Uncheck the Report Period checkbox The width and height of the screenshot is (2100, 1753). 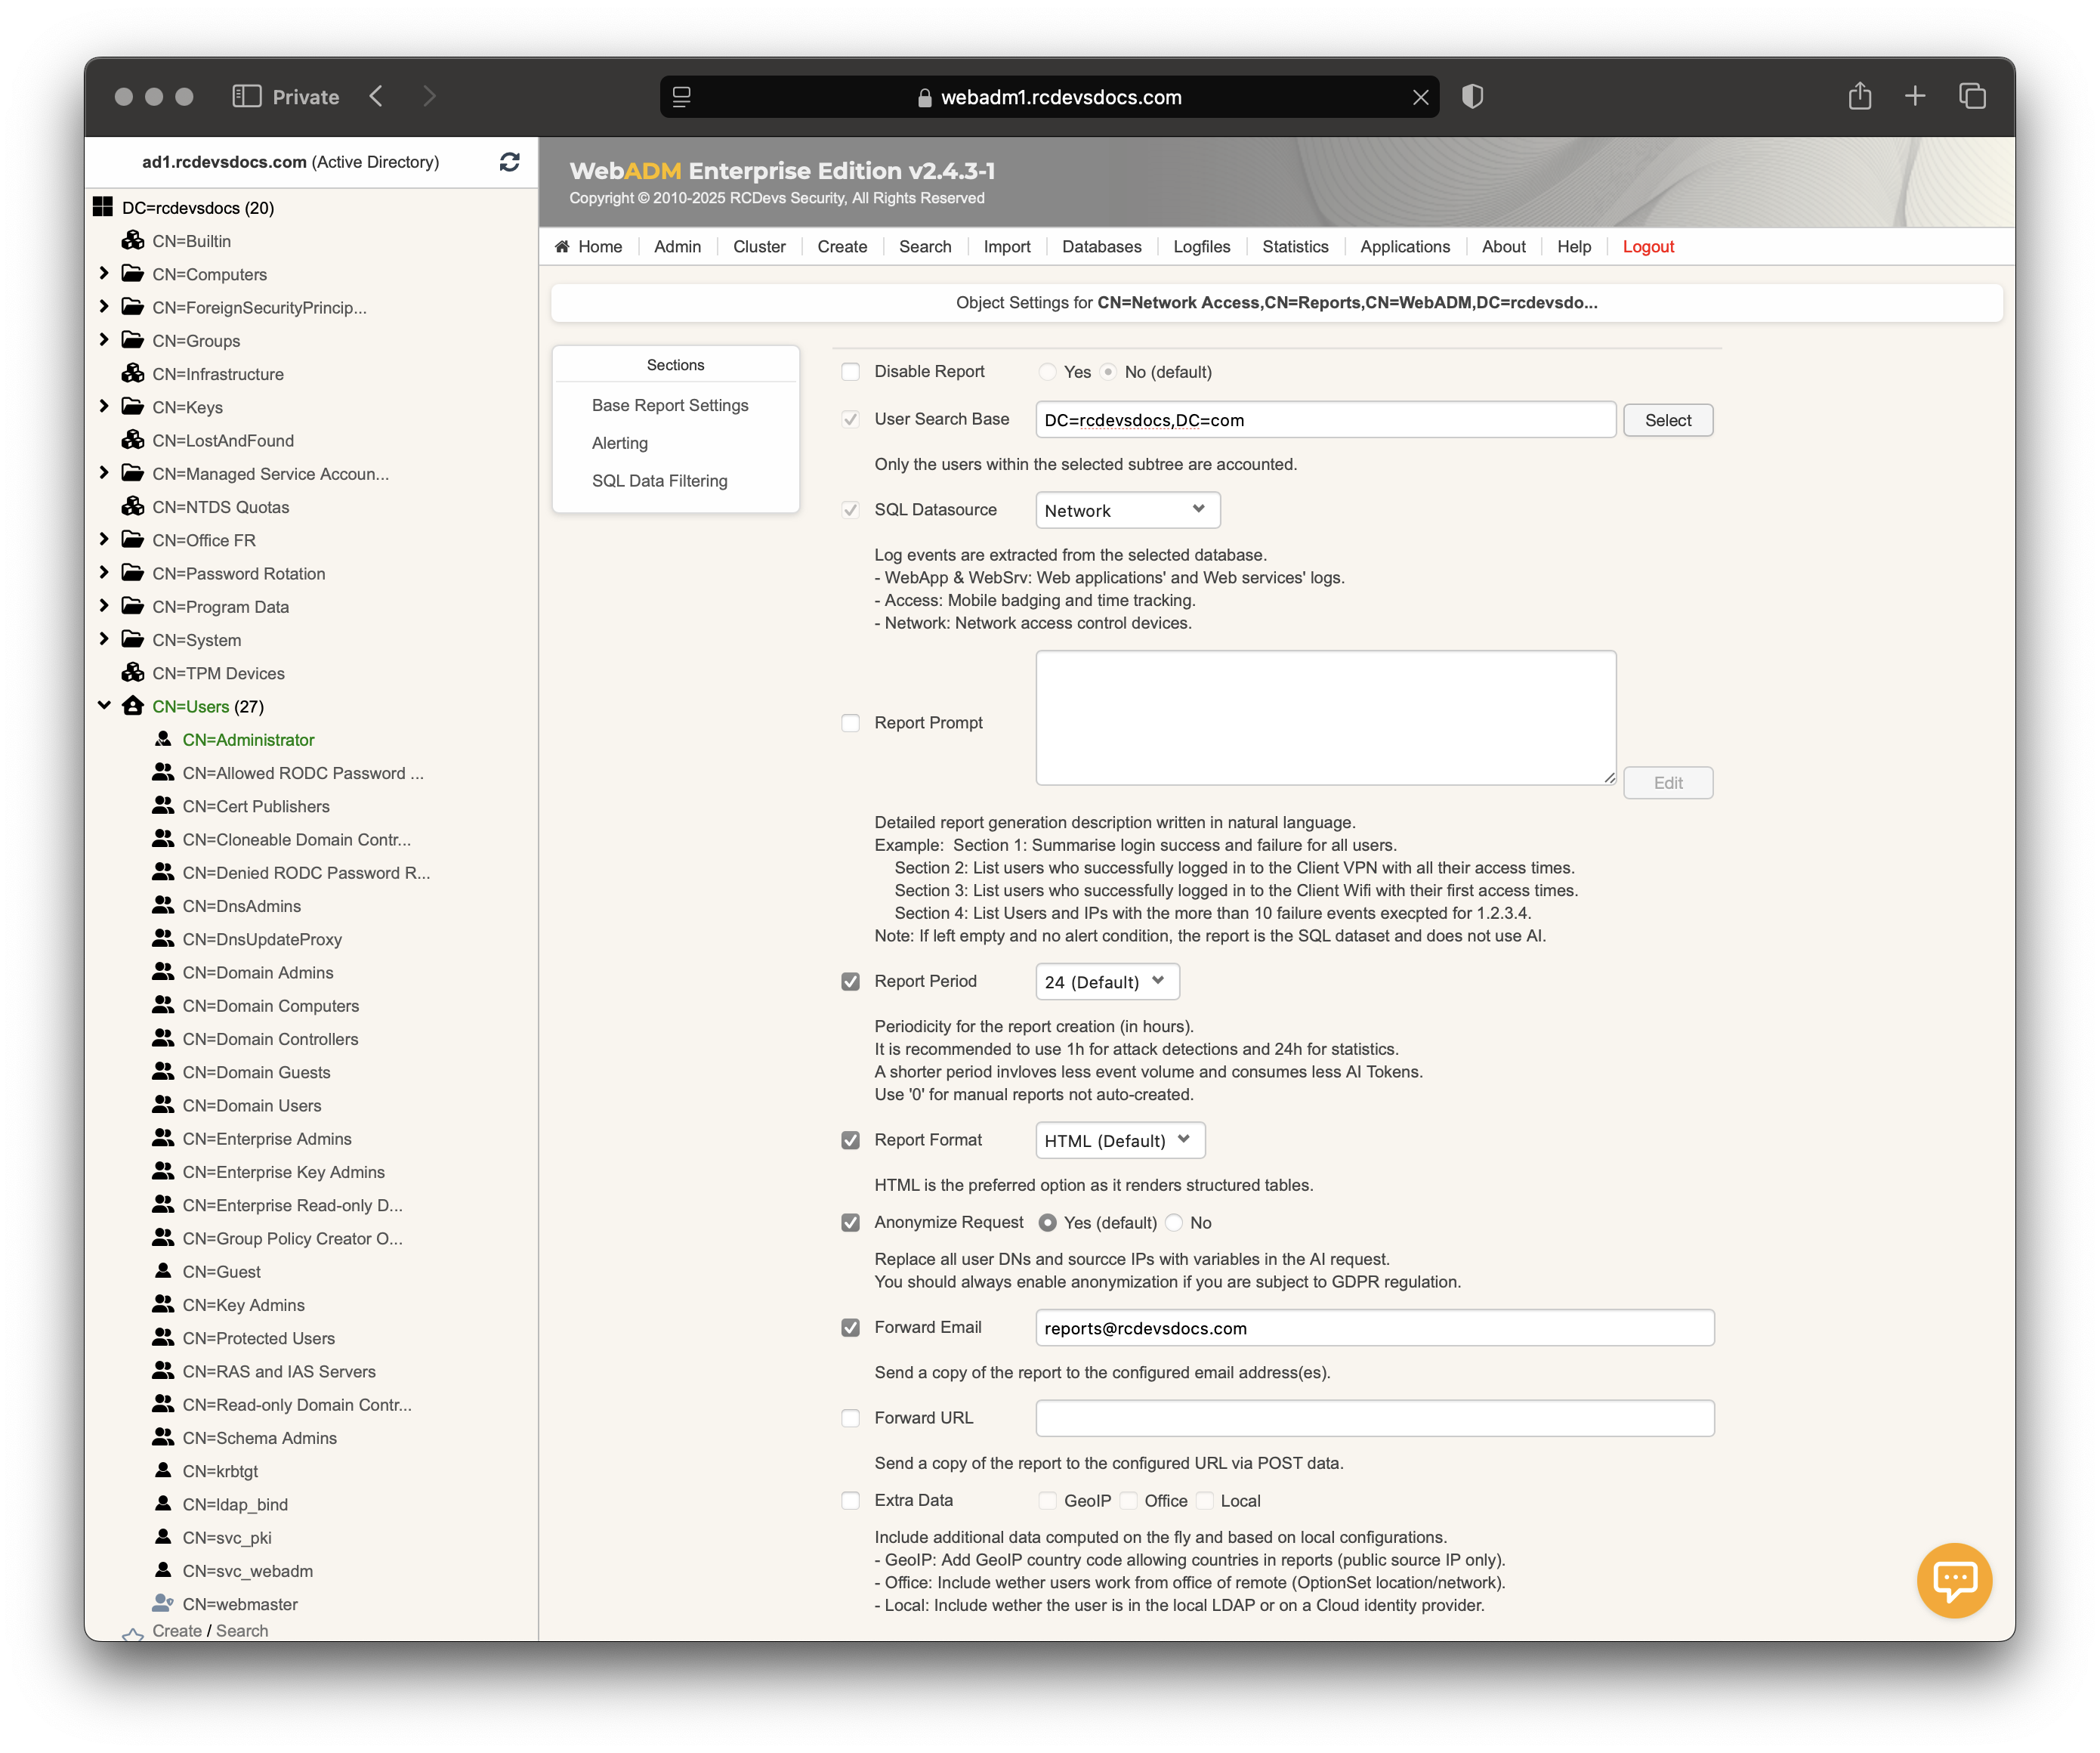click(x=850, y=982)
